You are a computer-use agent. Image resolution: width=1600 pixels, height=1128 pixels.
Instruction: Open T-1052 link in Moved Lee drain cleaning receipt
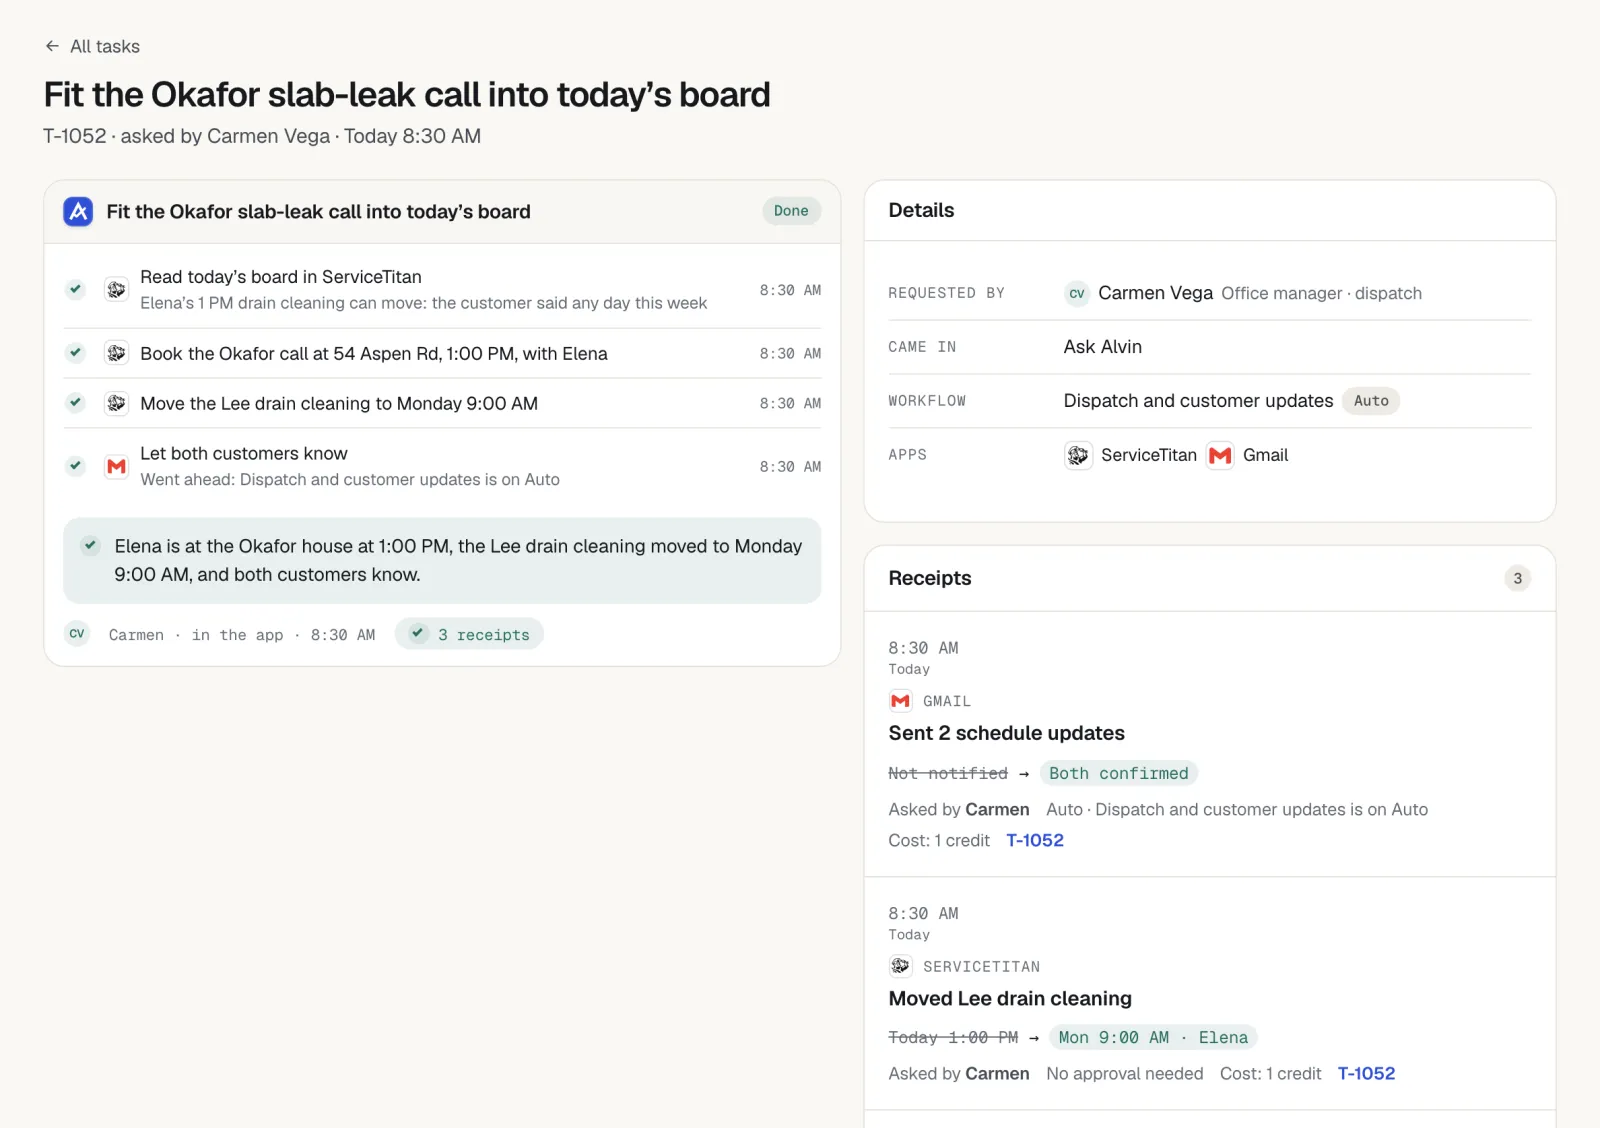(x=1366, y=1073)
